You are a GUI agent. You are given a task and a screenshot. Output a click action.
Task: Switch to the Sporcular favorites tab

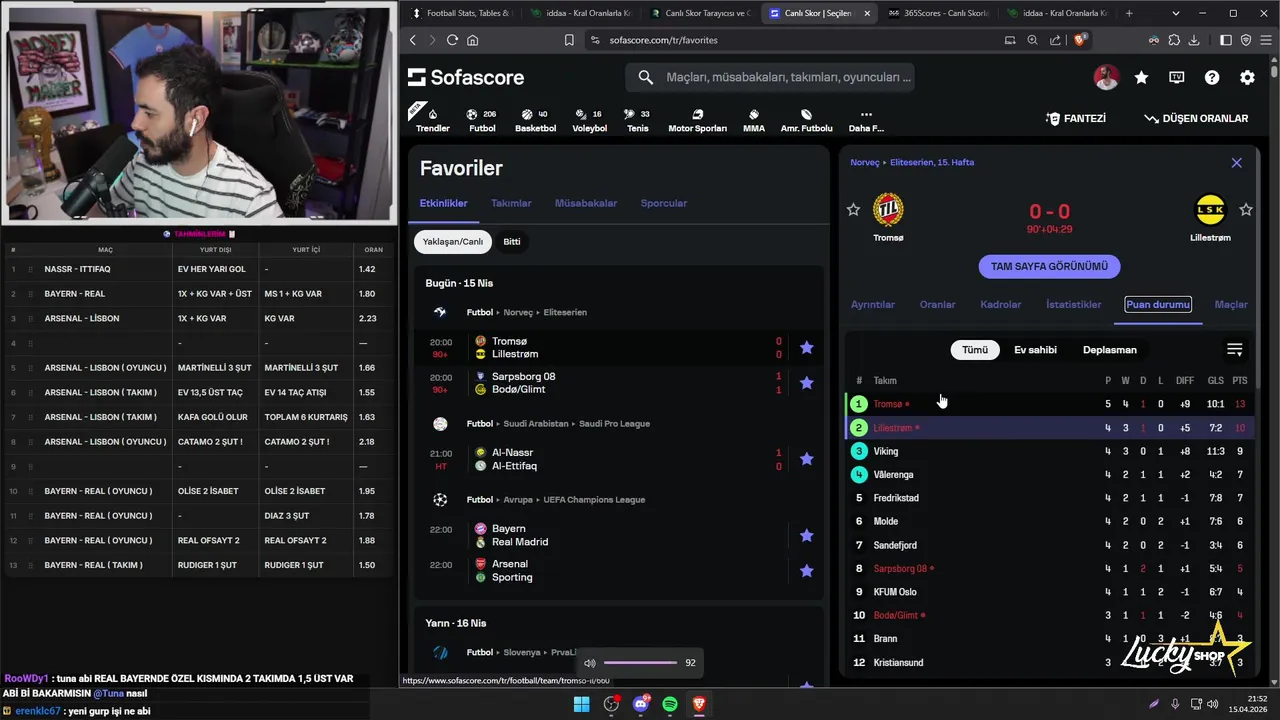pos(664,203)
